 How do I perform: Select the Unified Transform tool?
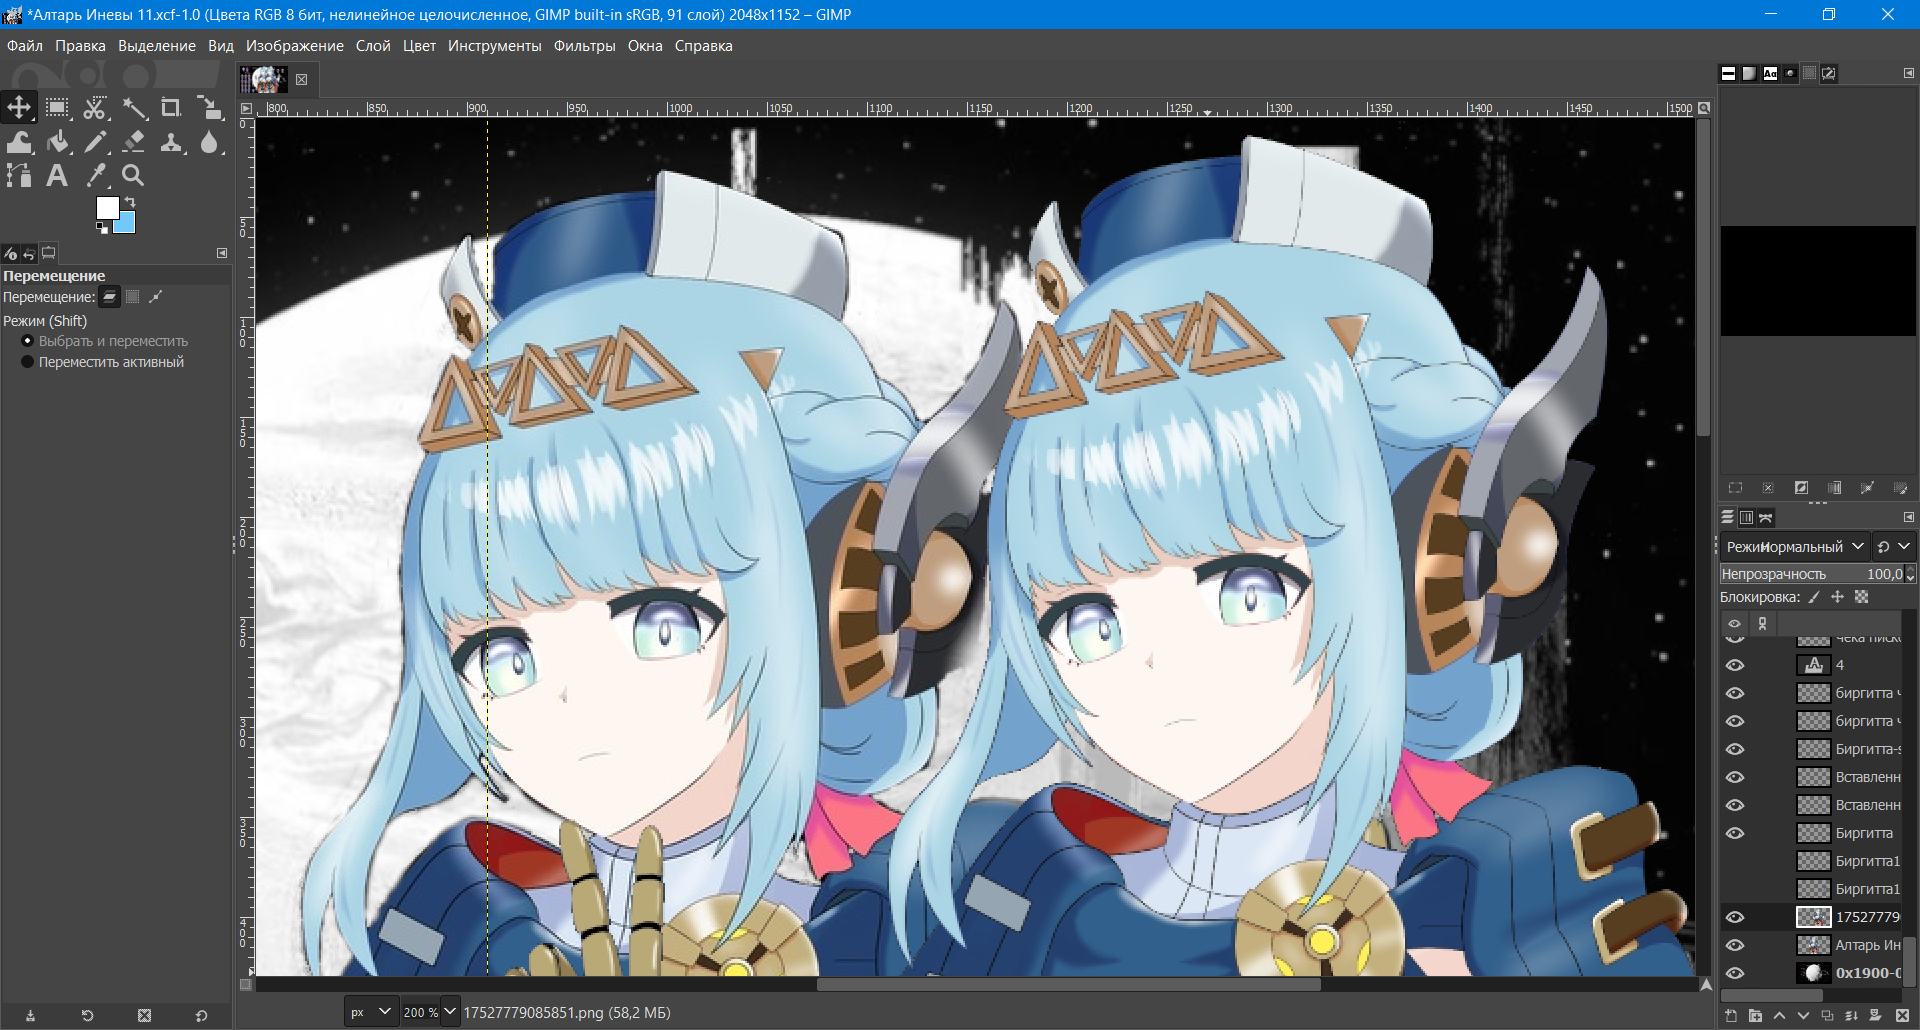click(209, 107)
